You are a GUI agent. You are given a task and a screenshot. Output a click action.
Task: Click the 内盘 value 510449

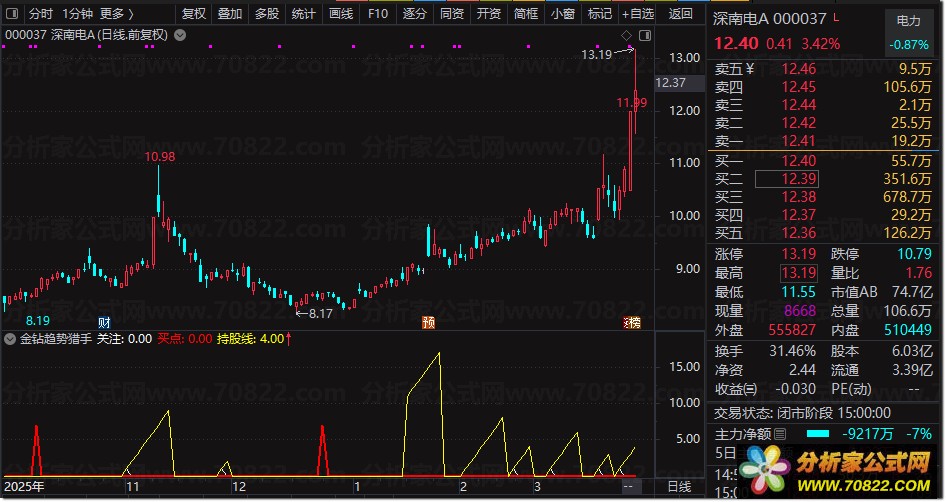click(x=908, y=330)
